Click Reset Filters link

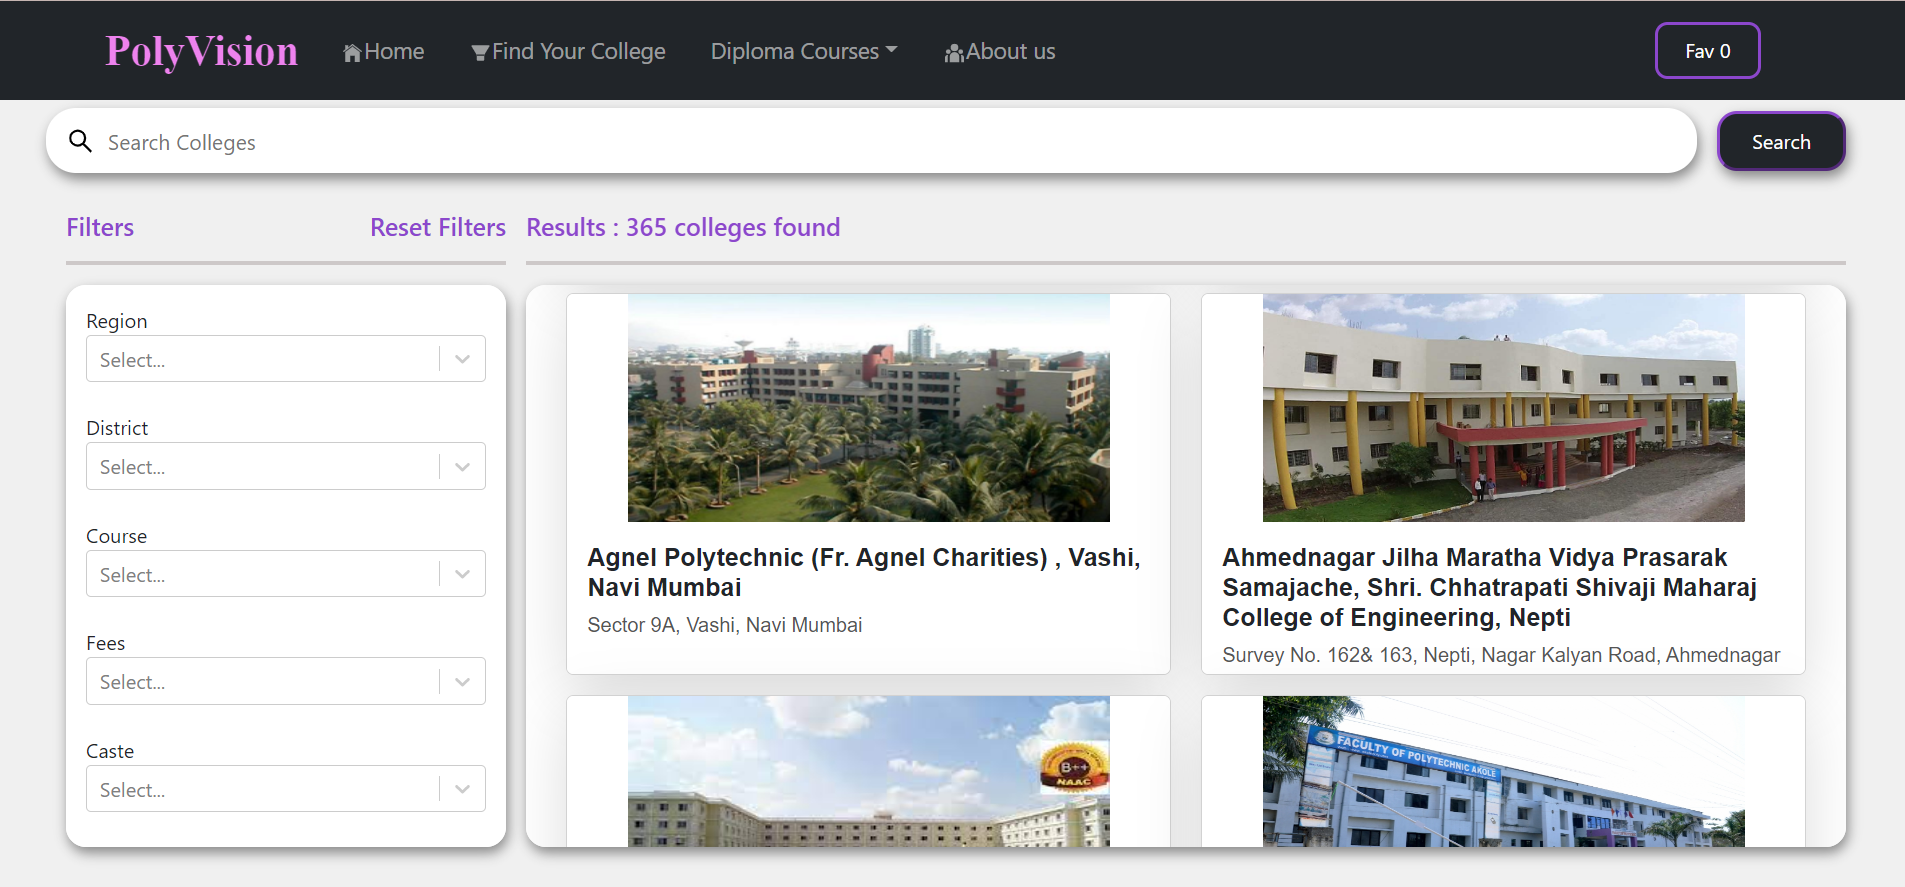click(437, 228)
